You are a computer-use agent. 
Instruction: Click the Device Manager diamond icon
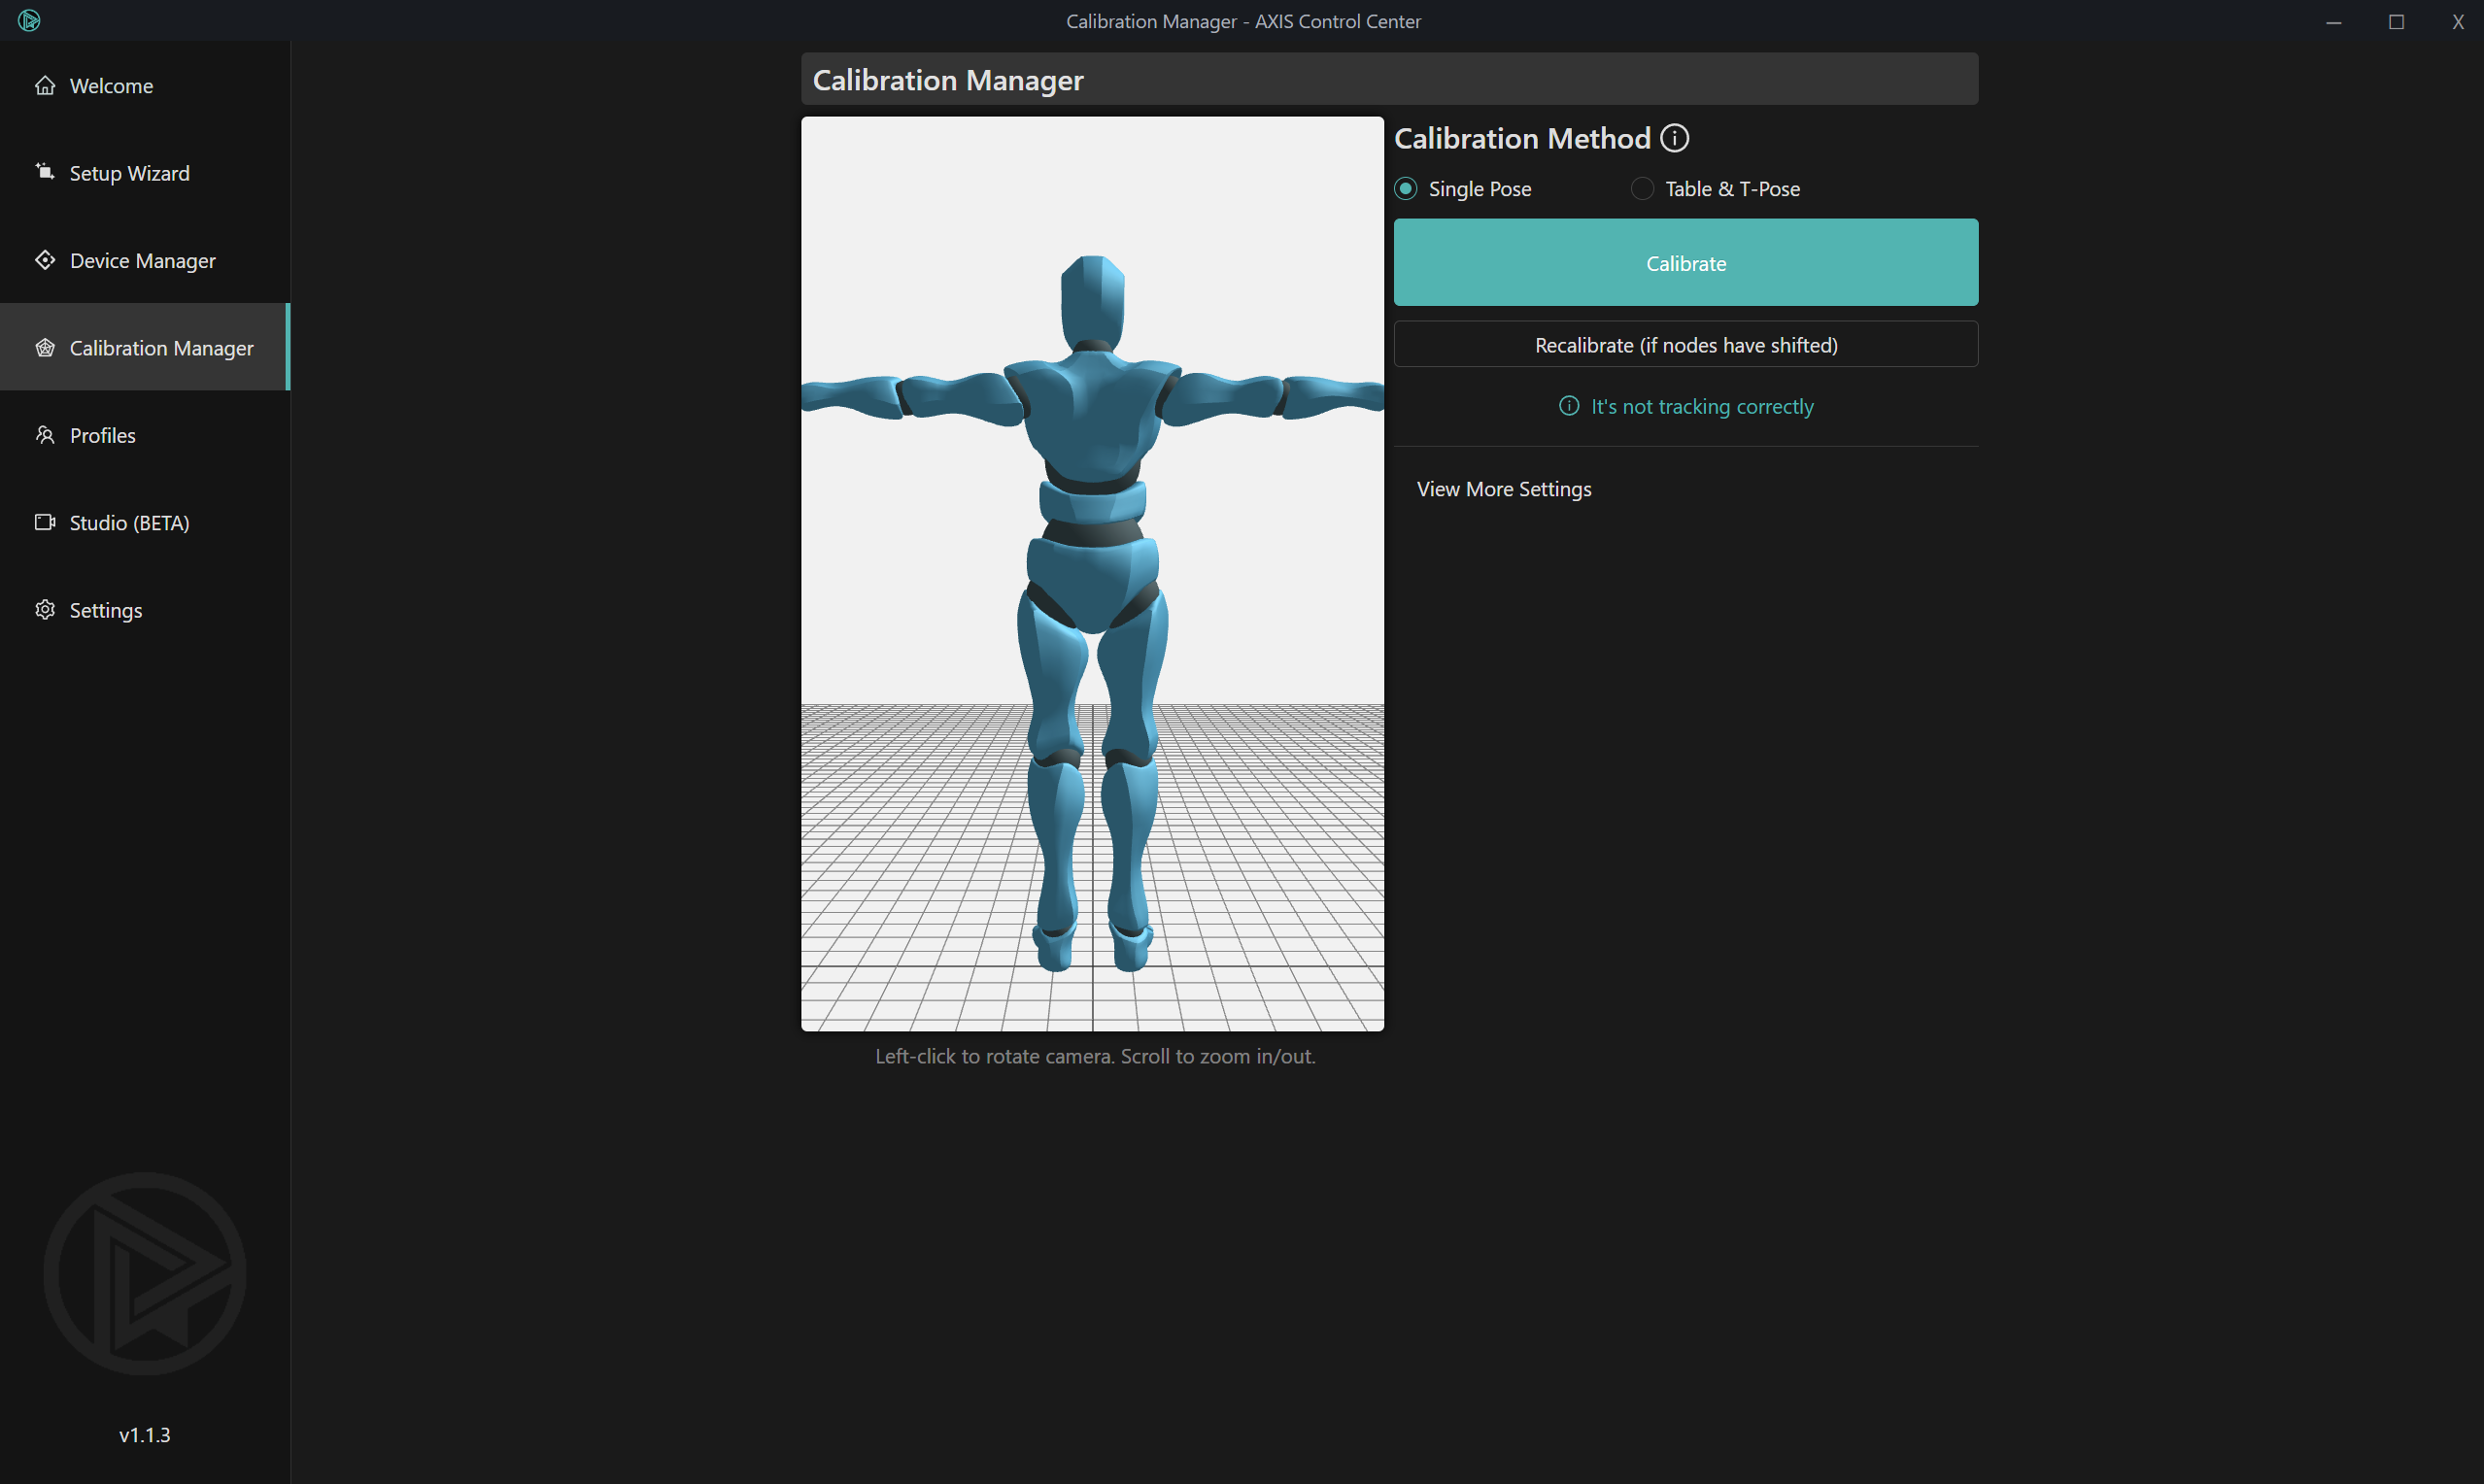pos(45,260)
